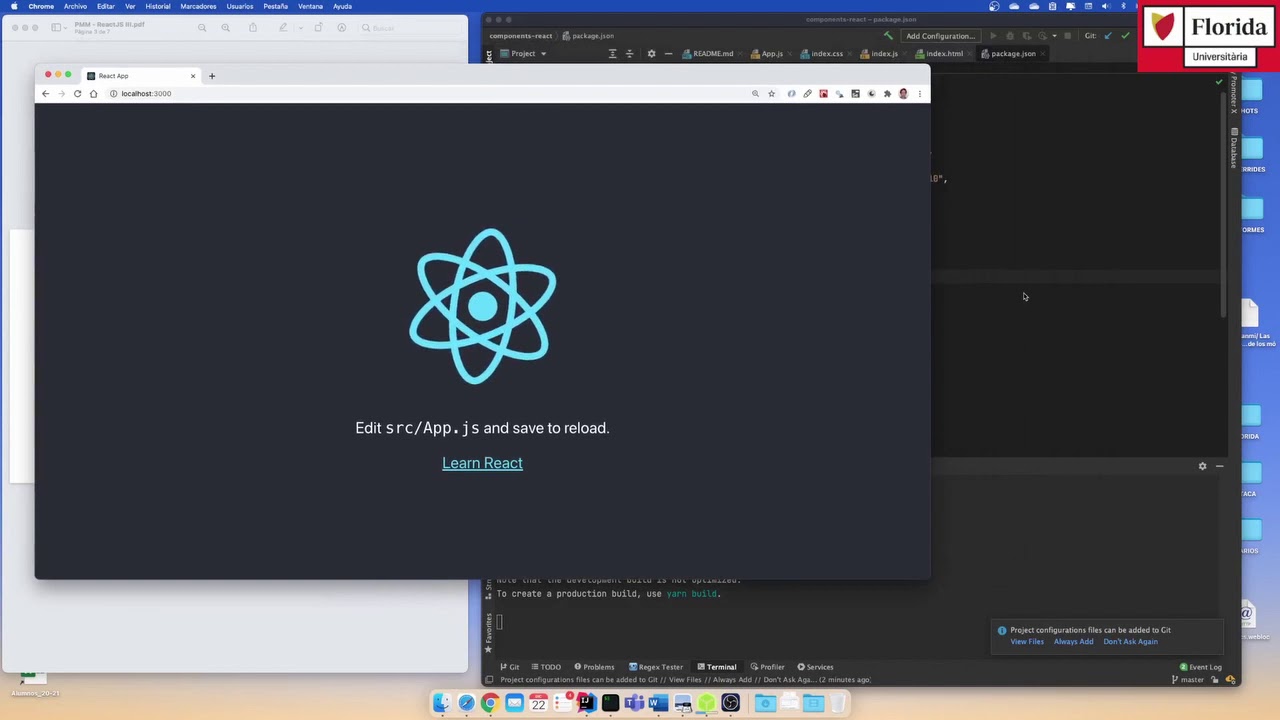Open the Profiler tool window
The width and height of the screenshot is (1280, 720).
[x=767, y=667]
